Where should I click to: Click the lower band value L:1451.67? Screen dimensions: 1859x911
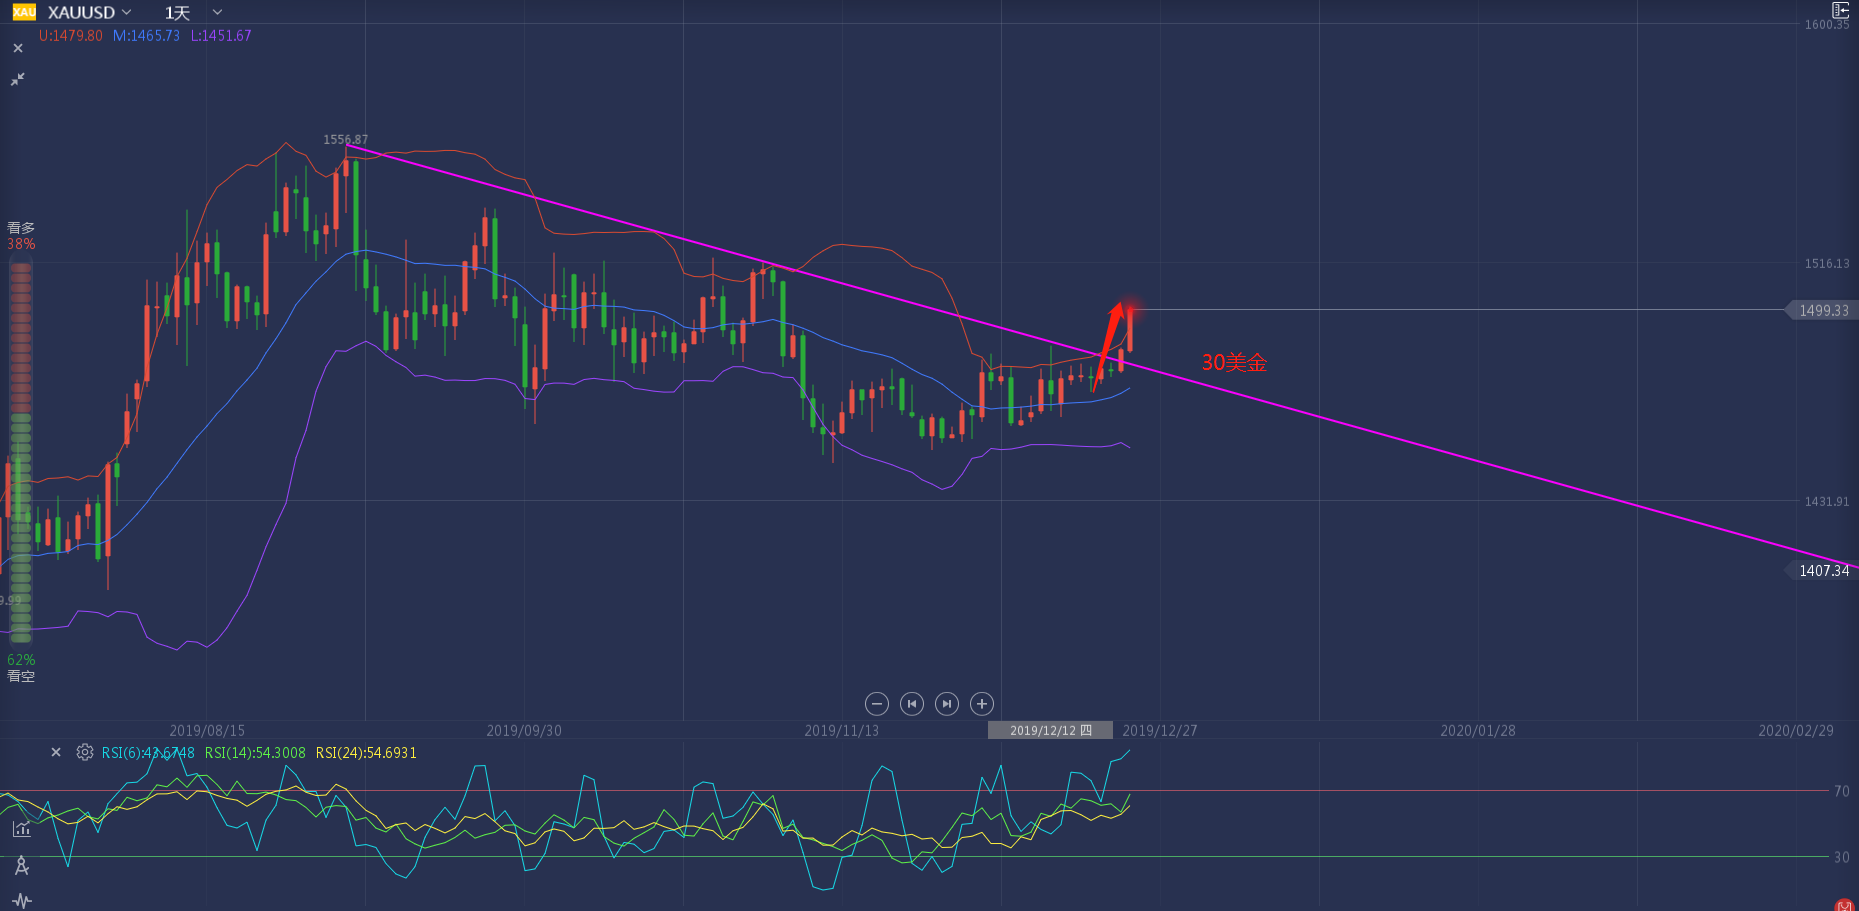click(221, 35)
